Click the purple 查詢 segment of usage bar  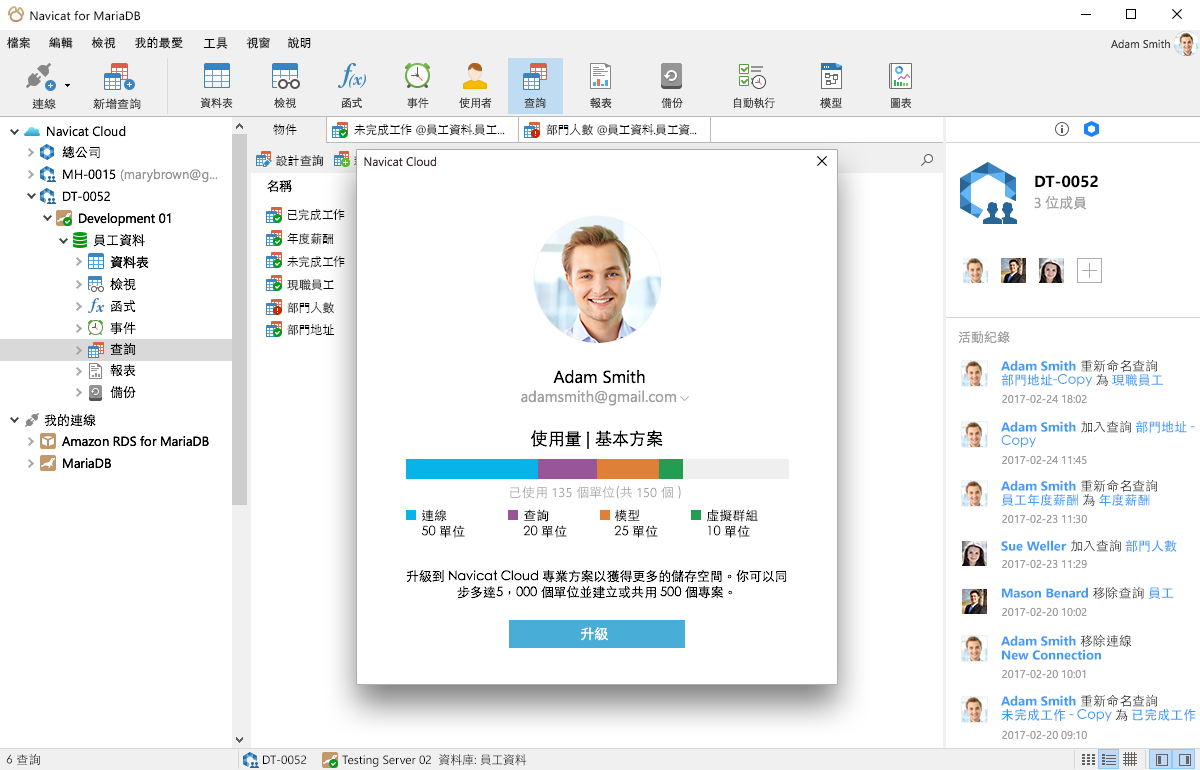567,469
